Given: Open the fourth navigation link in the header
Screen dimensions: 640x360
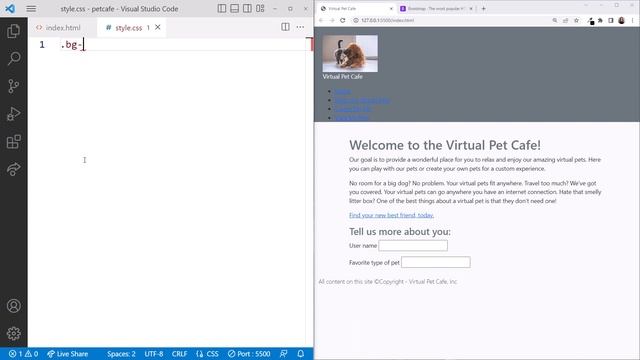Looking at the screenshot, I should [351, 118].
